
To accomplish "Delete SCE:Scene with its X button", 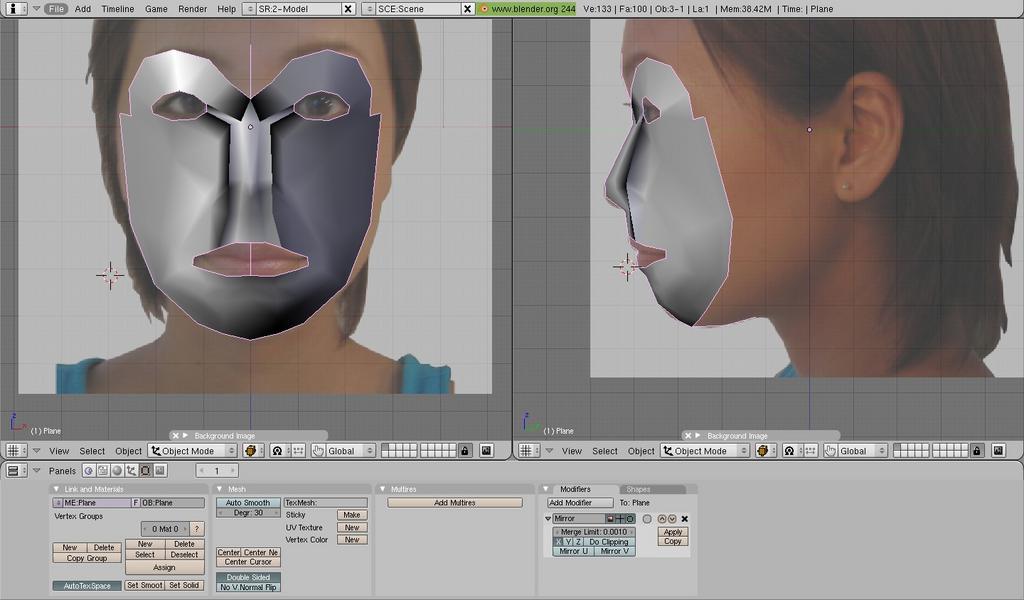I will pos(468,9).
